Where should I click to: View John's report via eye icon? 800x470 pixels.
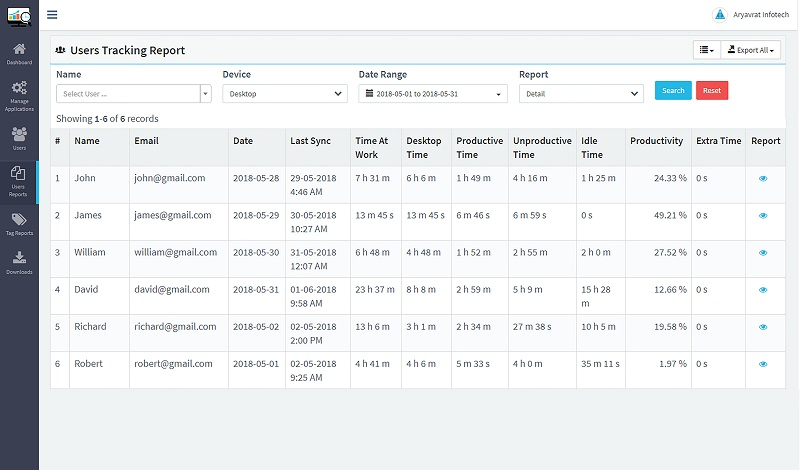tap(763, 178)
